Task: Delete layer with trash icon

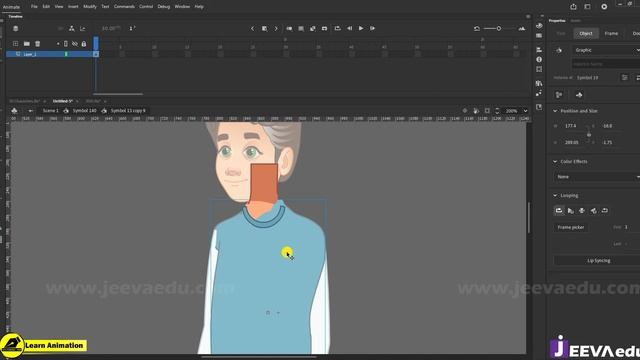Action: 38,44
